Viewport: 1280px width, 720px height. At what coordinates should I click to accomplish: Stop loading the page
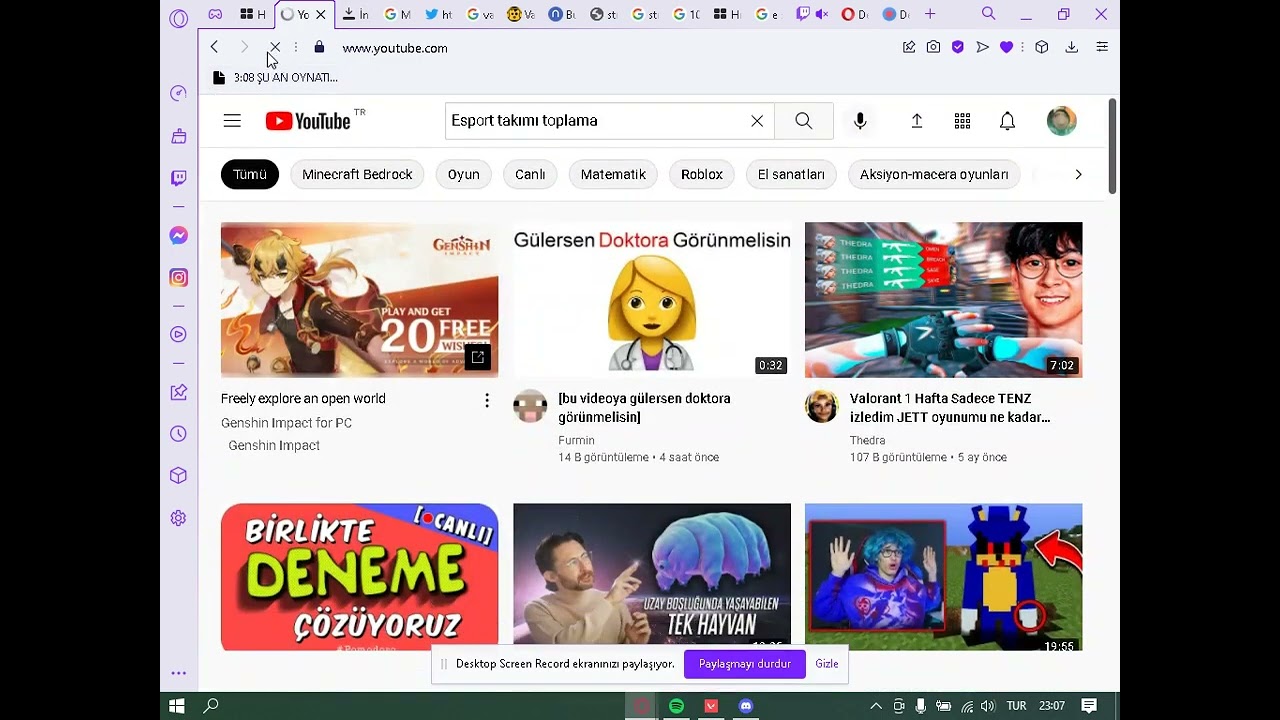click(x=274, y=47)
